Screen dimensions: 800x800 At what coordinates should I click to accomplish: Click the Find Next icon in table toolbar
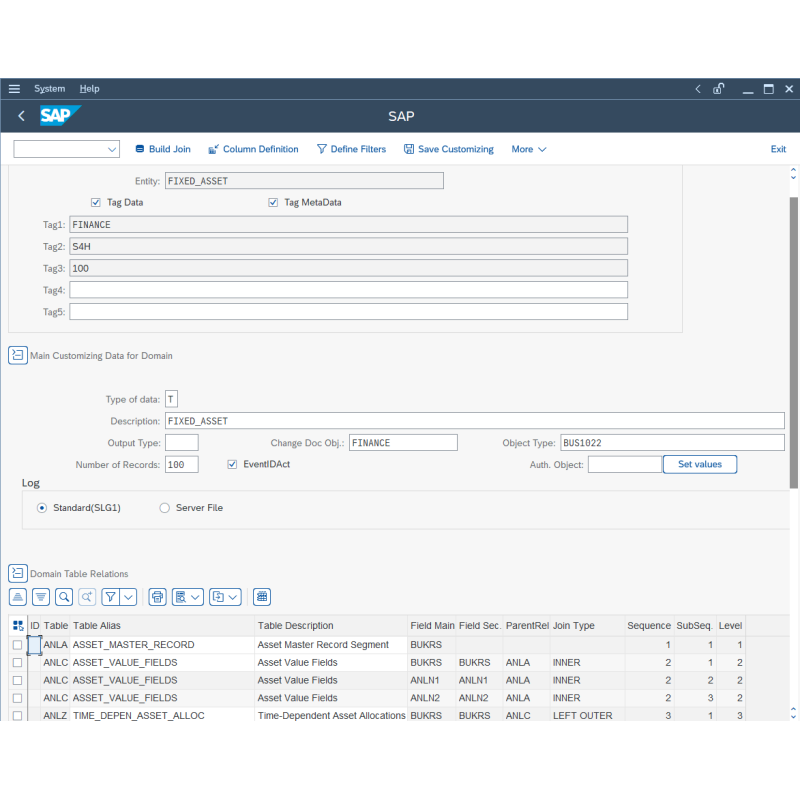pos(87,596)
